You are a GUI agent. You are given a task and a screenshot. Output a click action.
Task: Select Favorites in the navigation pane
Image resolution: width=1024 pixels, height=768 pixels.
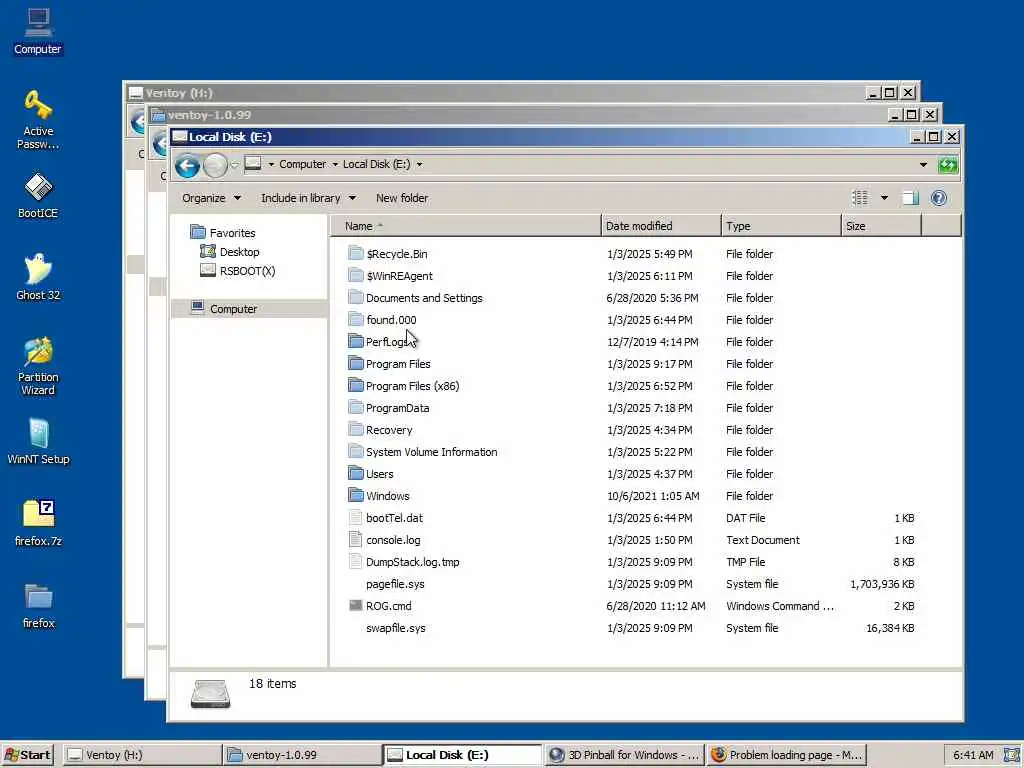(232, 232)
